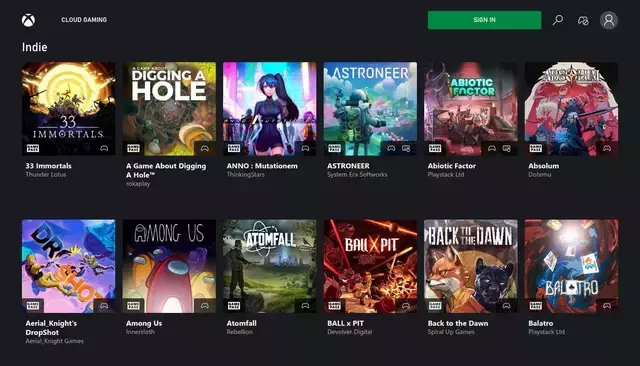
Task: Click Game Pass badge on Among Us
Action: pyautogui.click(x=133, y=306)
